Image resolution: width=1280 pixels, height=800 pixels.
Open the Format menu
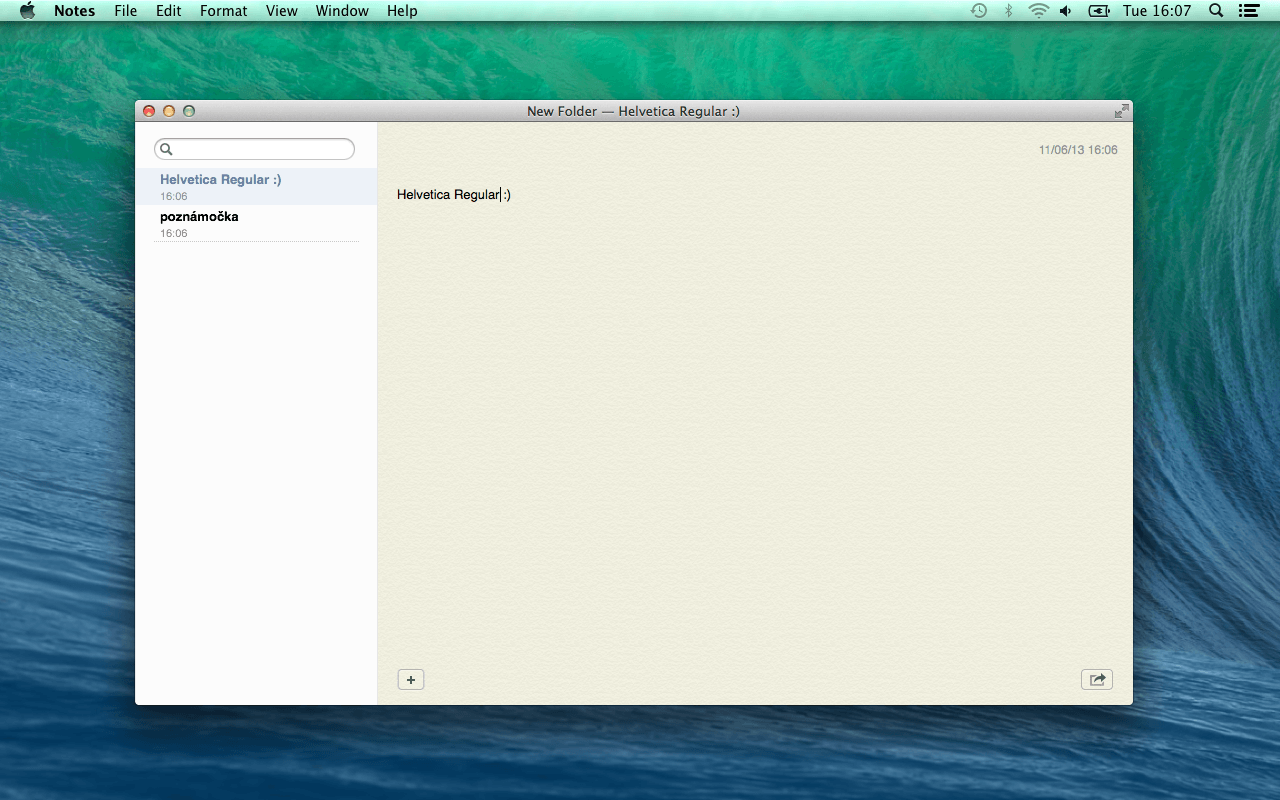pos(224,11)
